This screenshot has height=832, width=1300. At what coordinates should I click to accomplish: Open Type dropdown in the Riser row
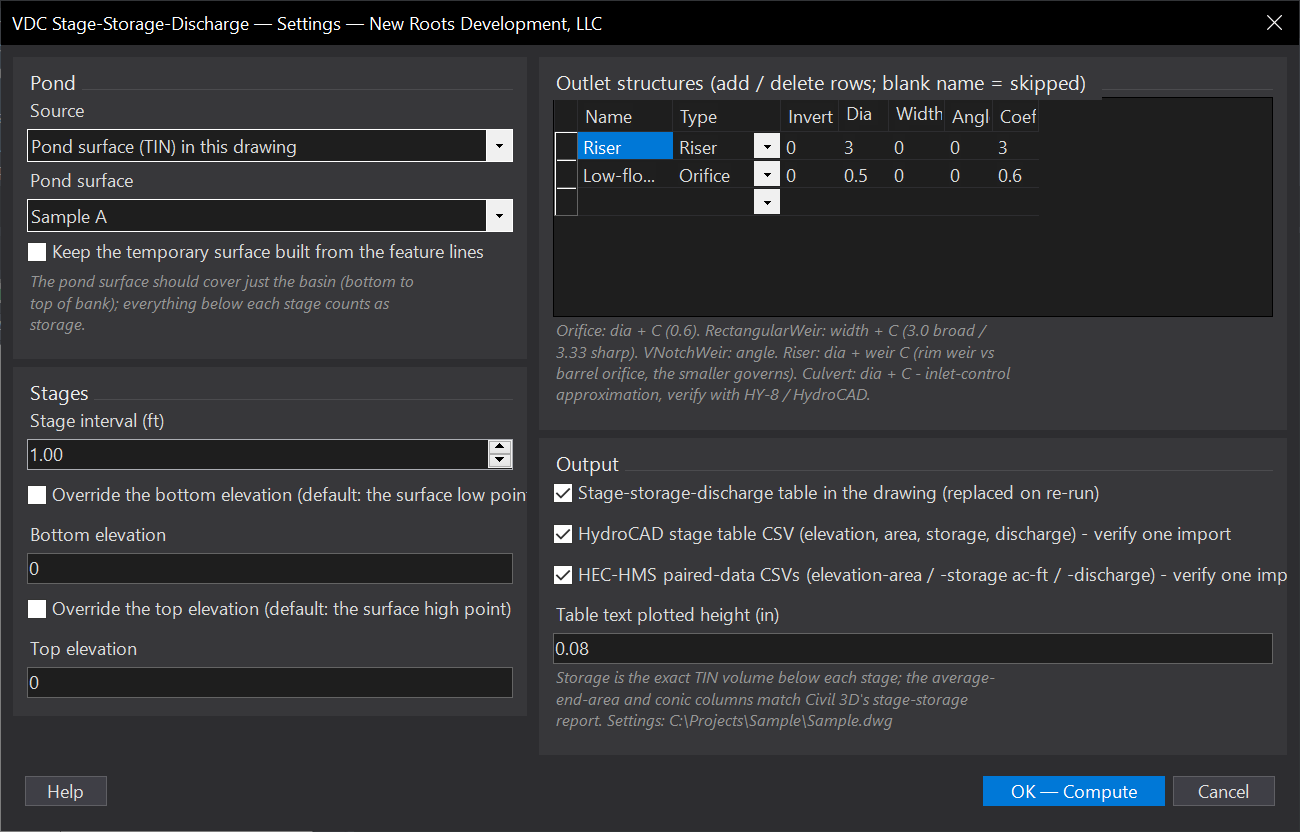[x=766, y=147]
